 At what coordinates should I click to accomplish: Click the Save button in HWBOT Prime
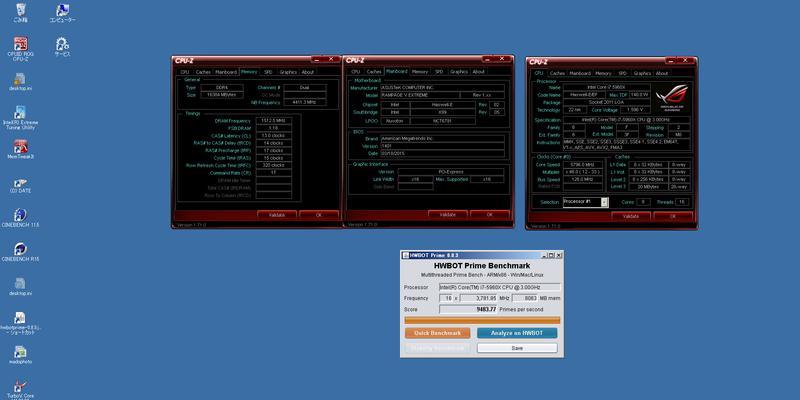[517, 348]
